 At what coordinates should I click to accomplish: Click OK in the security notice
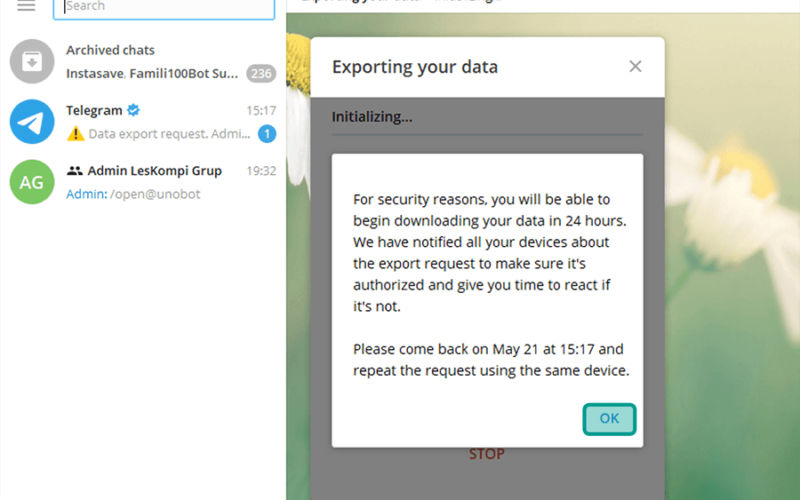pos(609,419)
